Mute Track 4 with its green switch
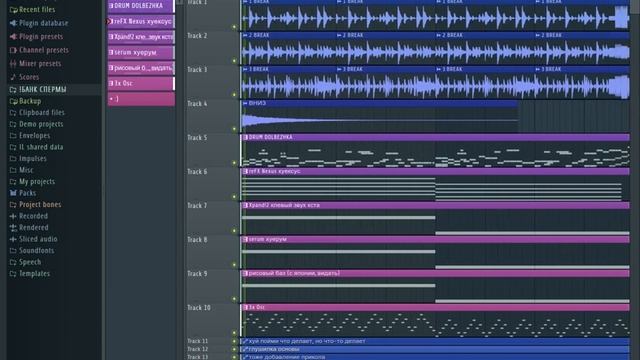This screenshot has width=640, height=360. click(234, 129)
